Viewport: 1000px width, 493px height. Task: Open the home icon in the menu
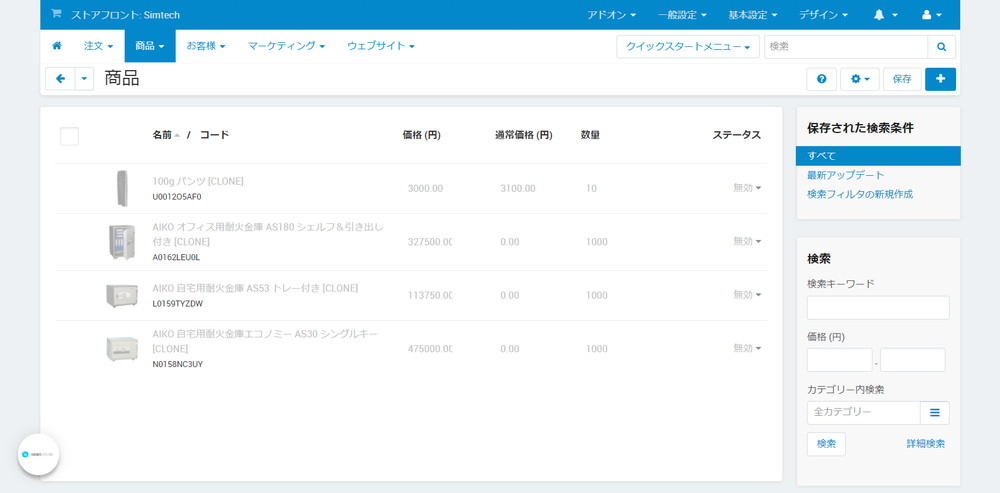pos(57,46)
